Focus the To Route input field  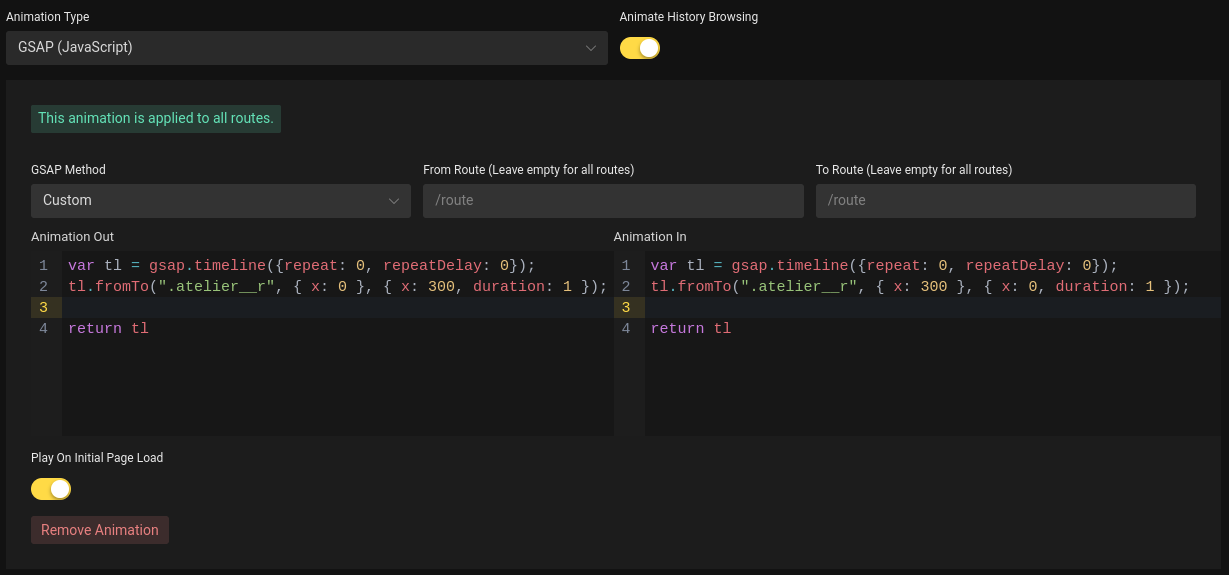click(x=1006, y=200)
